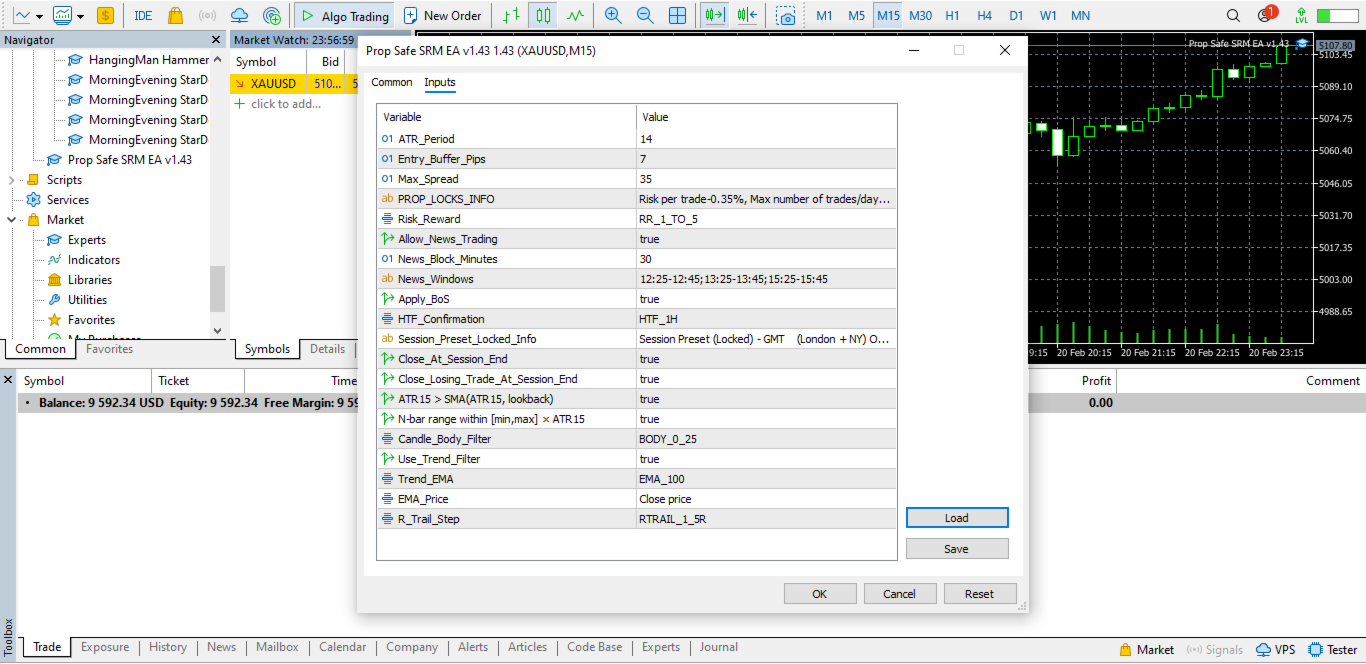
Task: Click the green connection status bar indicator
Action: point(1337,16)
